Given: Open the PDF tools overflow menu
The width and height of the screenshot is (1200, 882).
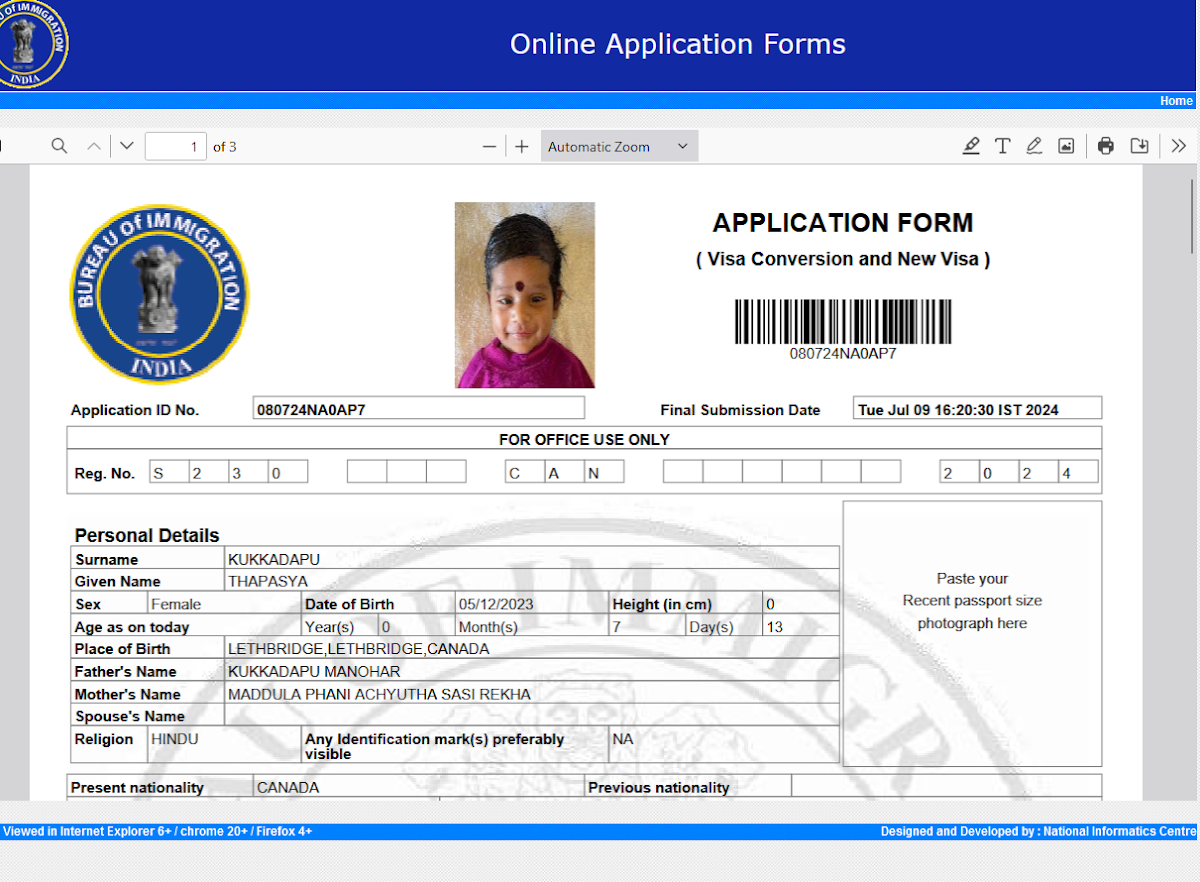Looking at the screenshot, I should pyautogui.click(x=1179, y=146).
